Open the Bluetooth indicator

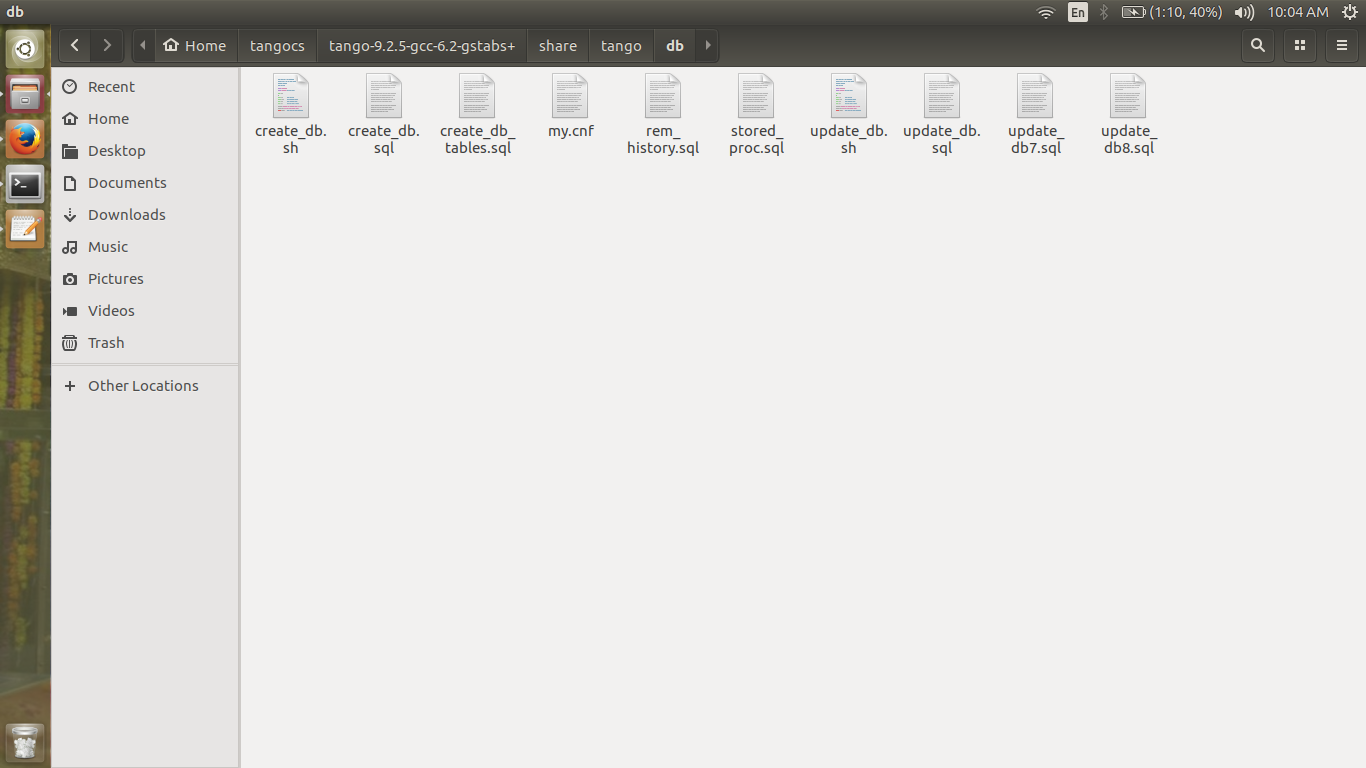(x=1105, y=12)
